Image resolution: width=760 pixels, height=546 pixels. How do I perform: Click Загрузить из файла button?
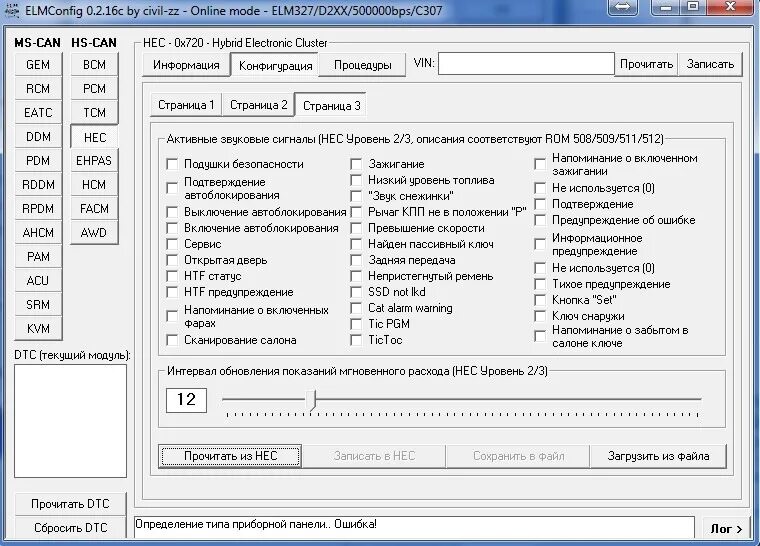(658, 456)
